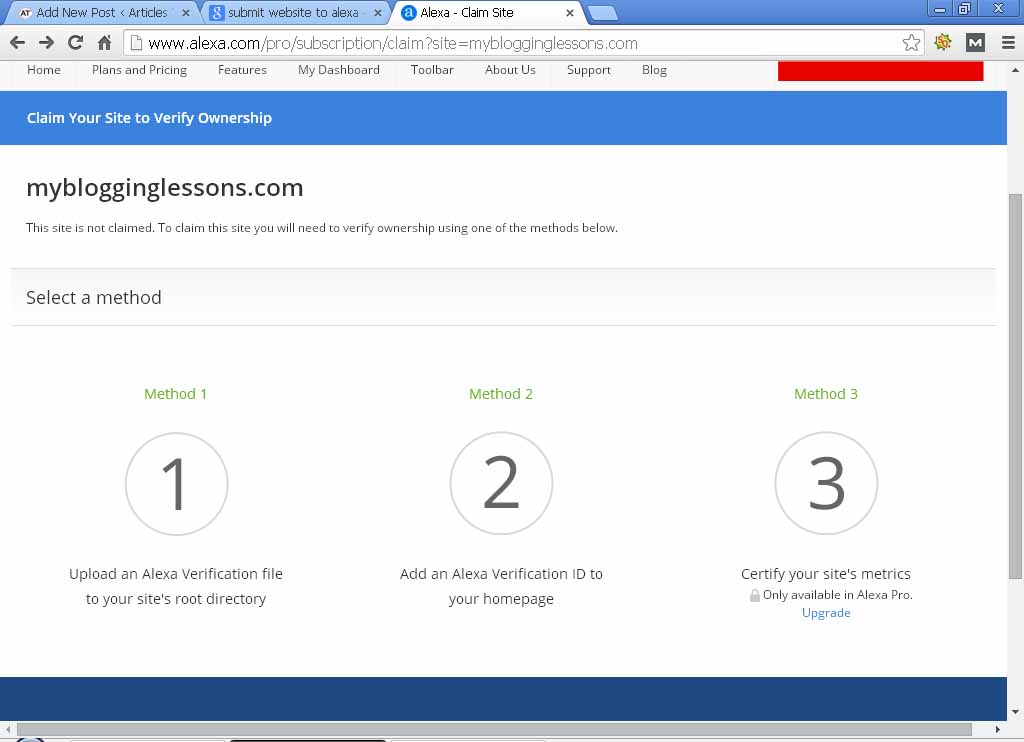
Task: Click Upgrade link for Alexa Pro
Action: coord(826,613)
